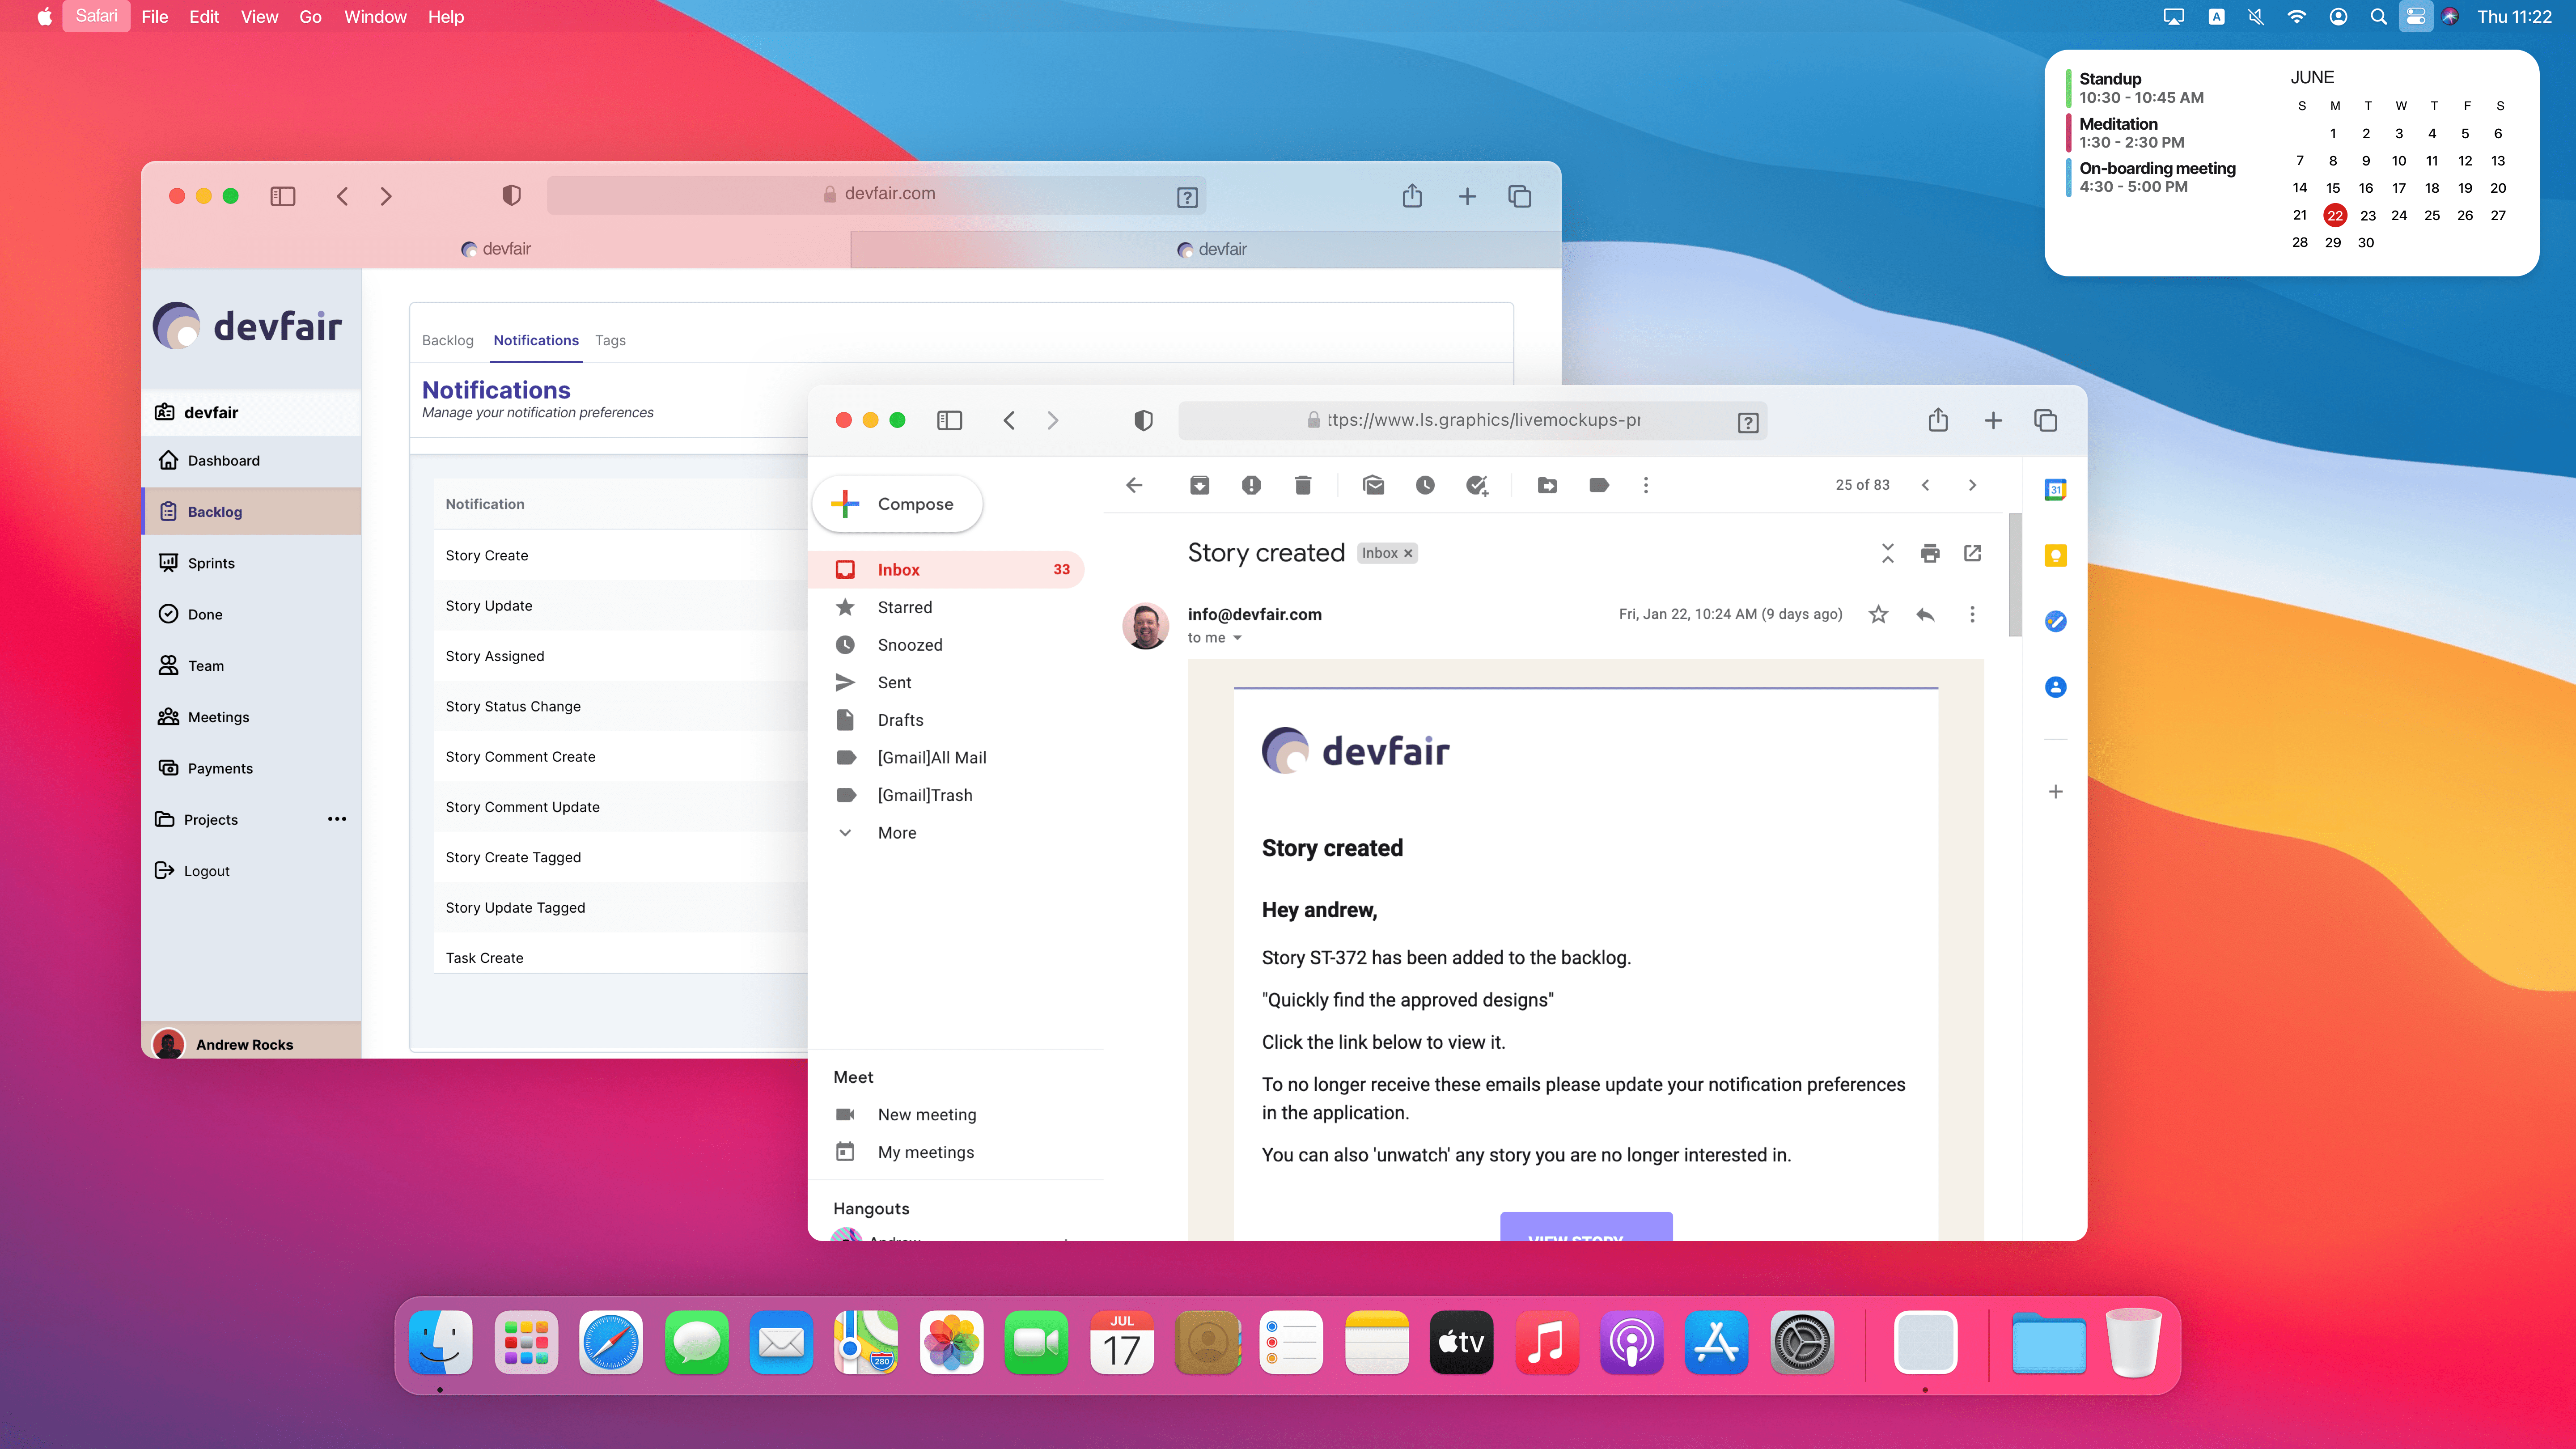Image resolution: width=2576 pixels, height=1449 pixels.
Task: Open the Projects three-dot options menu
Action: pyautogui.click(x=337, y=819)
